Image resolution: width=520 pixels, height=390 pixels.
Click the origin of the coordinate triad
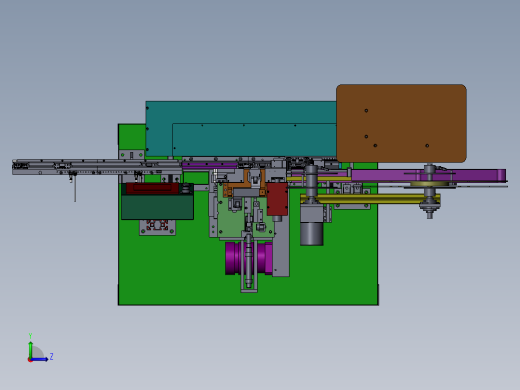coord(30,360)
